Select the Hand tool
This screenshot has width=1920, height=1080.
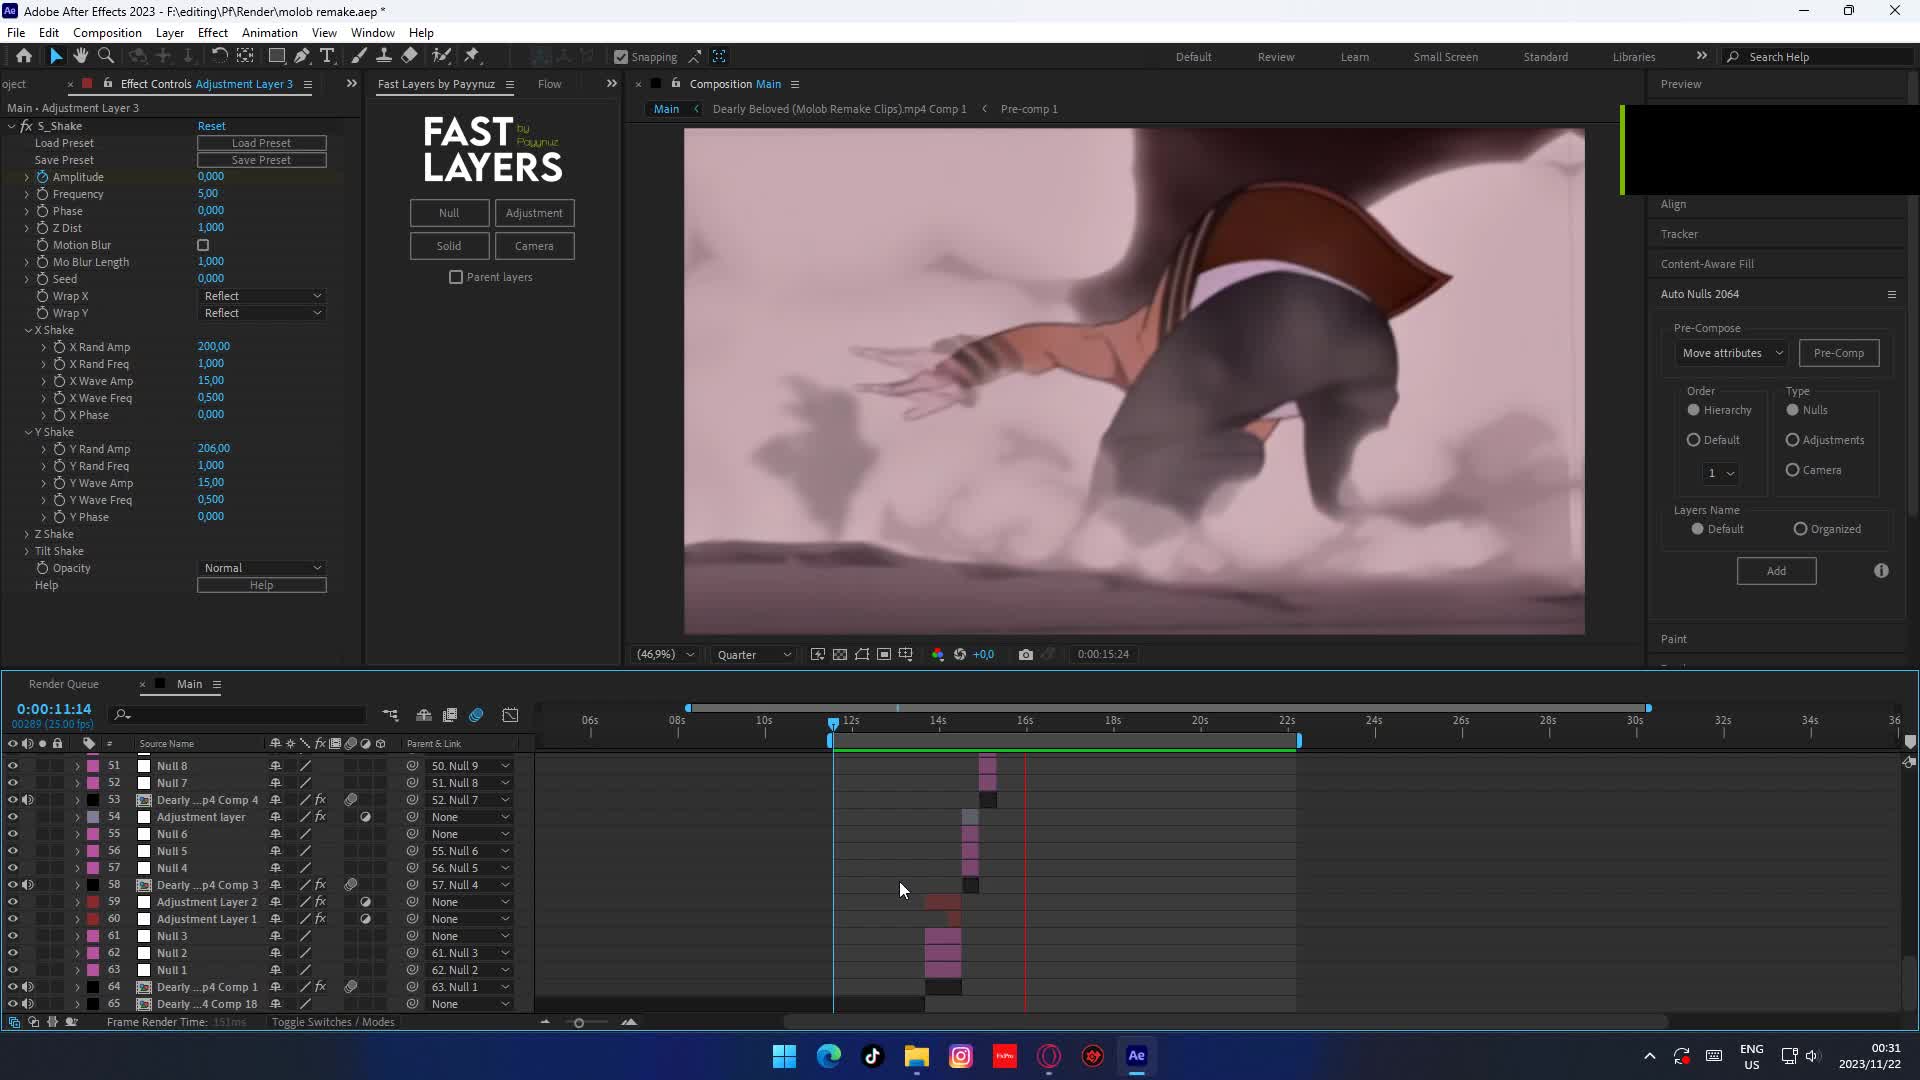pos(81,56)
